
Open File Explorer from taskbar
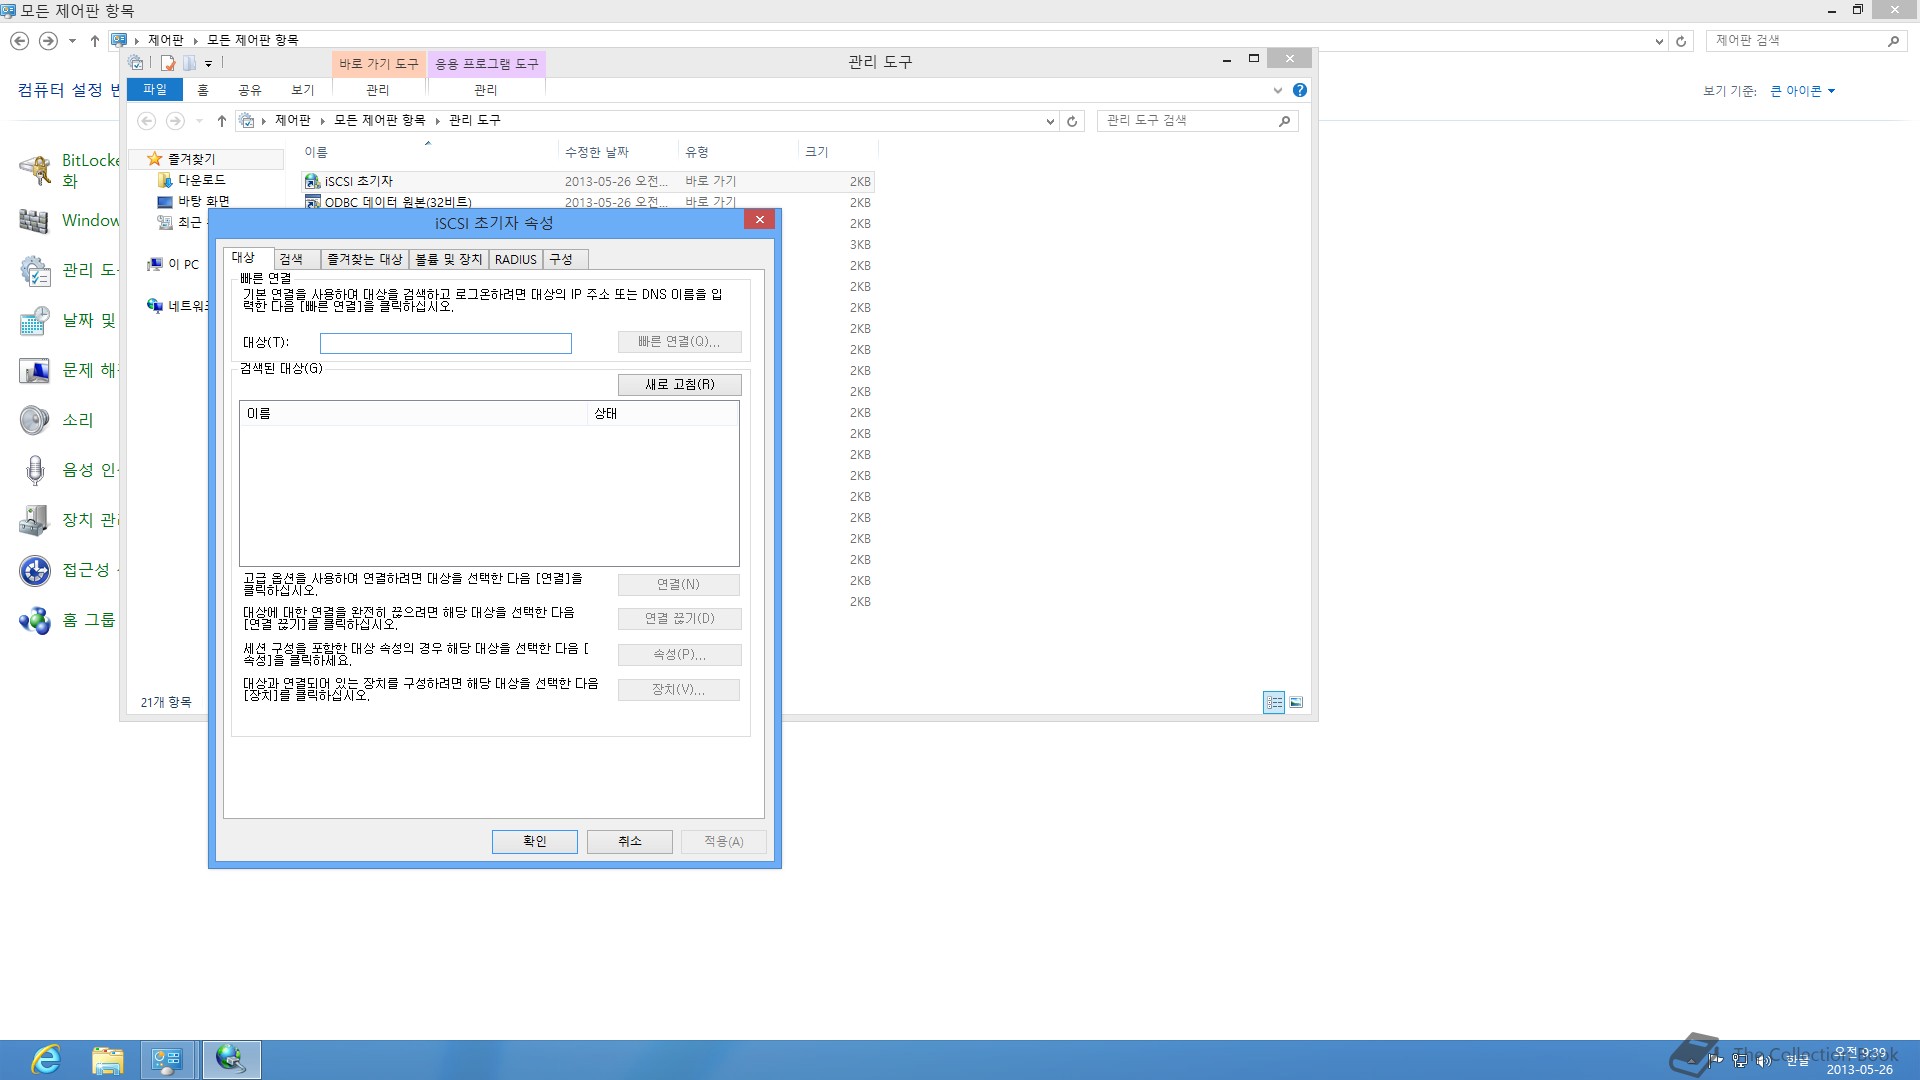(x=107, y=1060)
